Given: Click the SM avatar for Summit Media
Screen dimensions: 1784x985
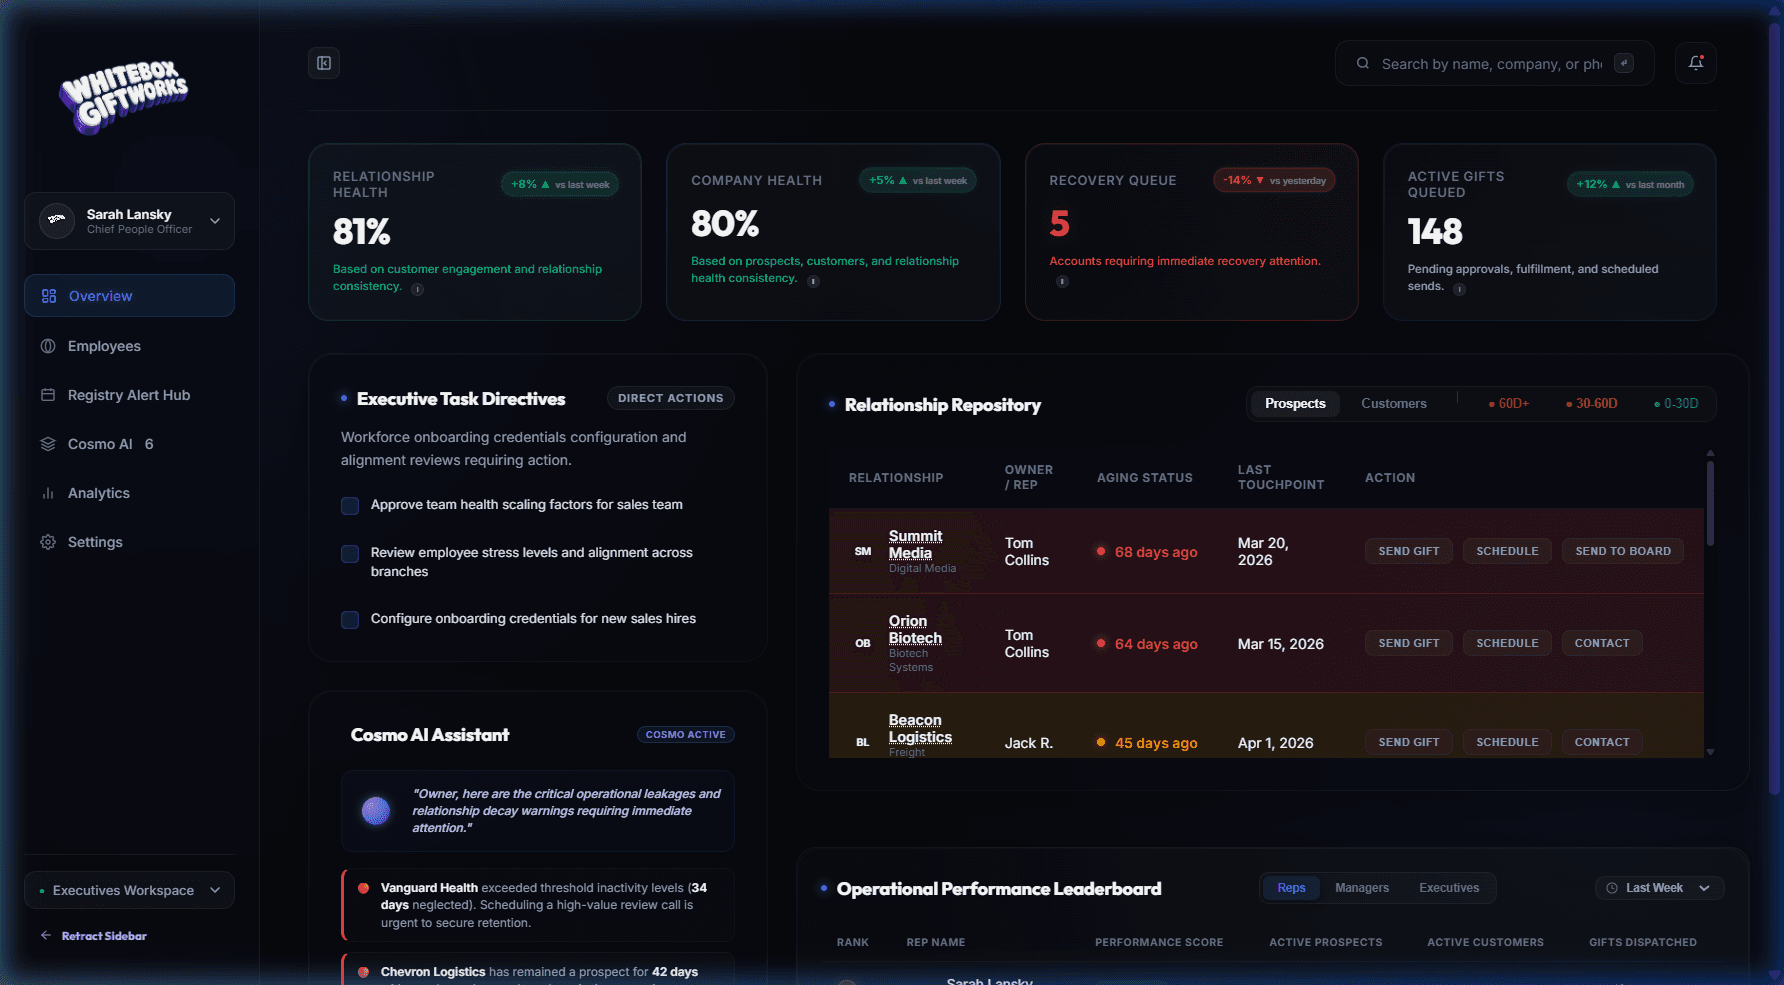Looking at the screenshot, I should coord(863,551).
